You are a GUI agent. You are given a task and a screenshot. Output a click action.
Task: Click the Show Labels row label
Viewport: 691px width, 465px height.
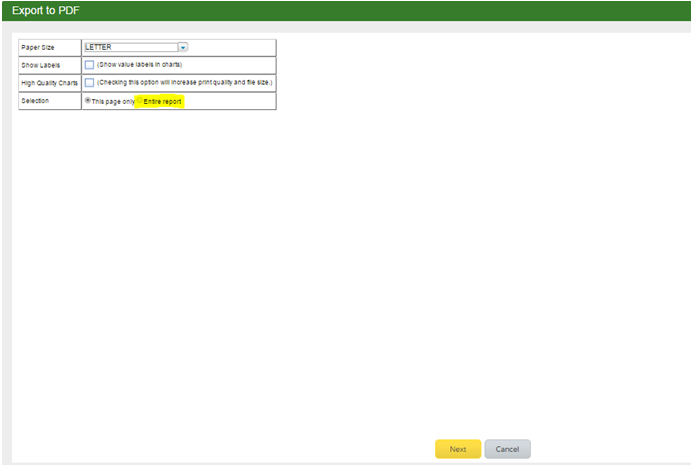click(41, 65)
